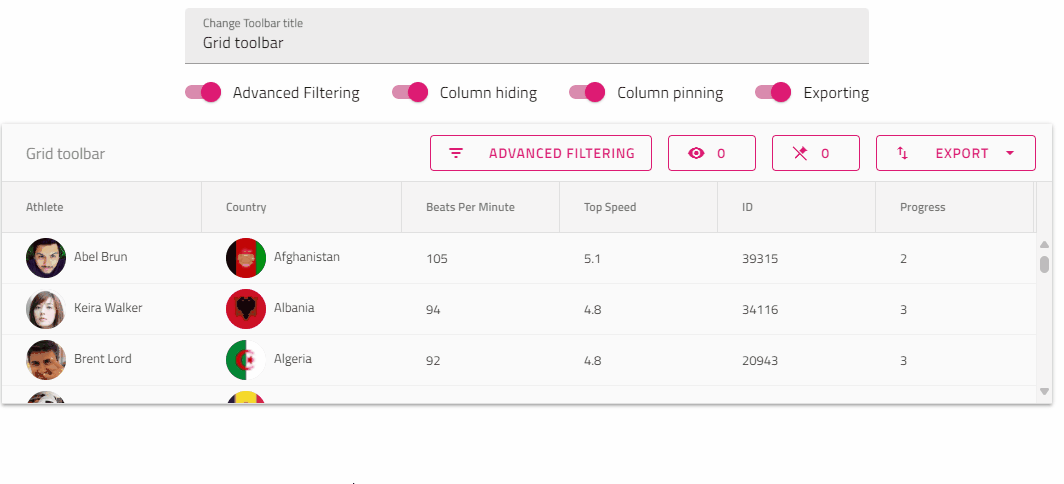1064x484 pixels.
Task: Click the Advanced Filtering button label
Action: [x=561, y=153]
